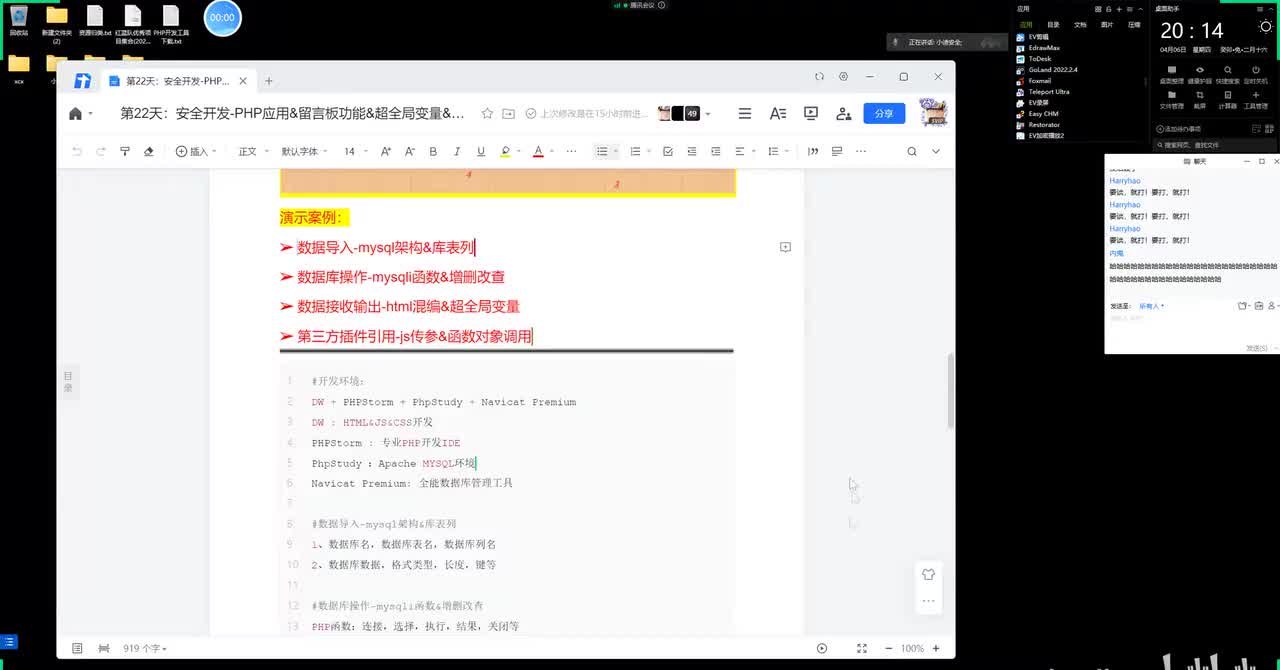Insert a horizontal divider line

pos(837,151)
